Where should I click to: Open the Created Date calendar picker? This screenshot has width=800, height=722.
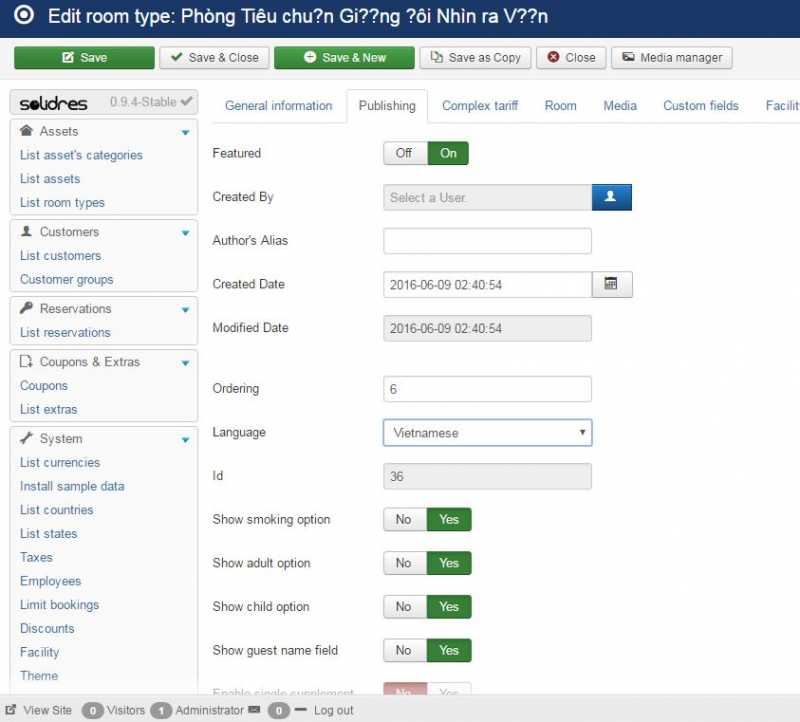pos(611,285)
